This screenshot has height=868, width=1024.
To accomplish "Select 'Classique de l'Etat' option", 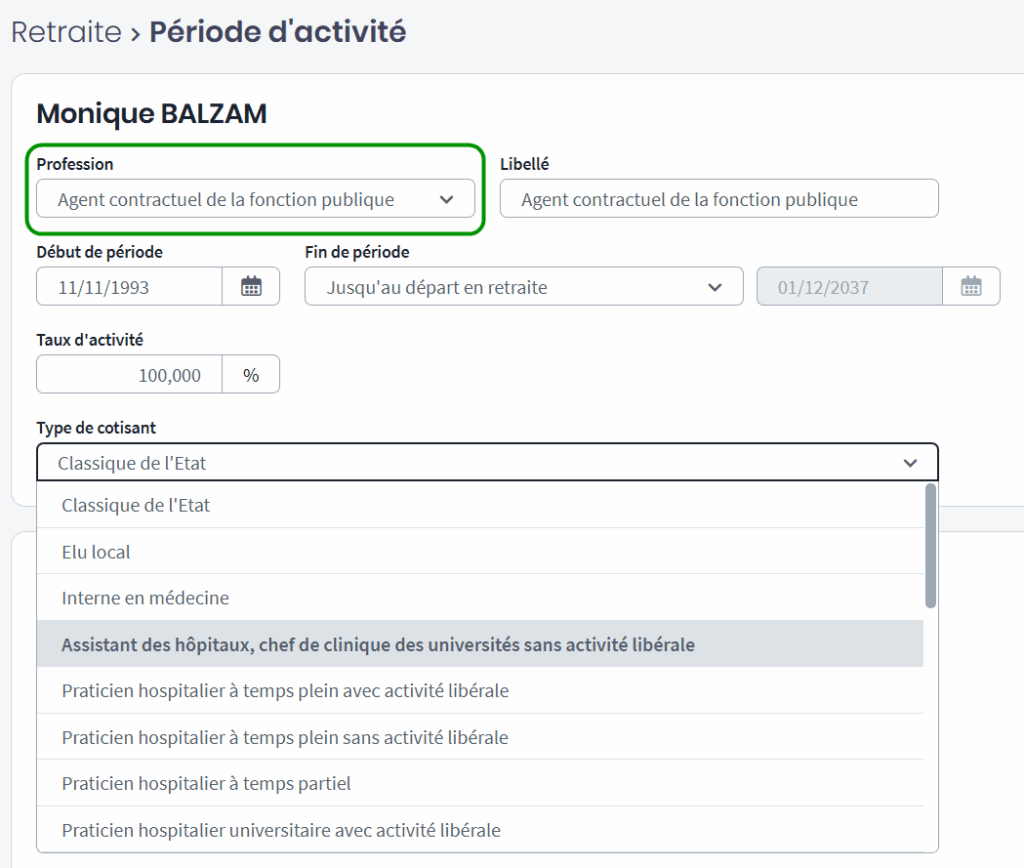I will pyautogui.click(x=136, y=505).
